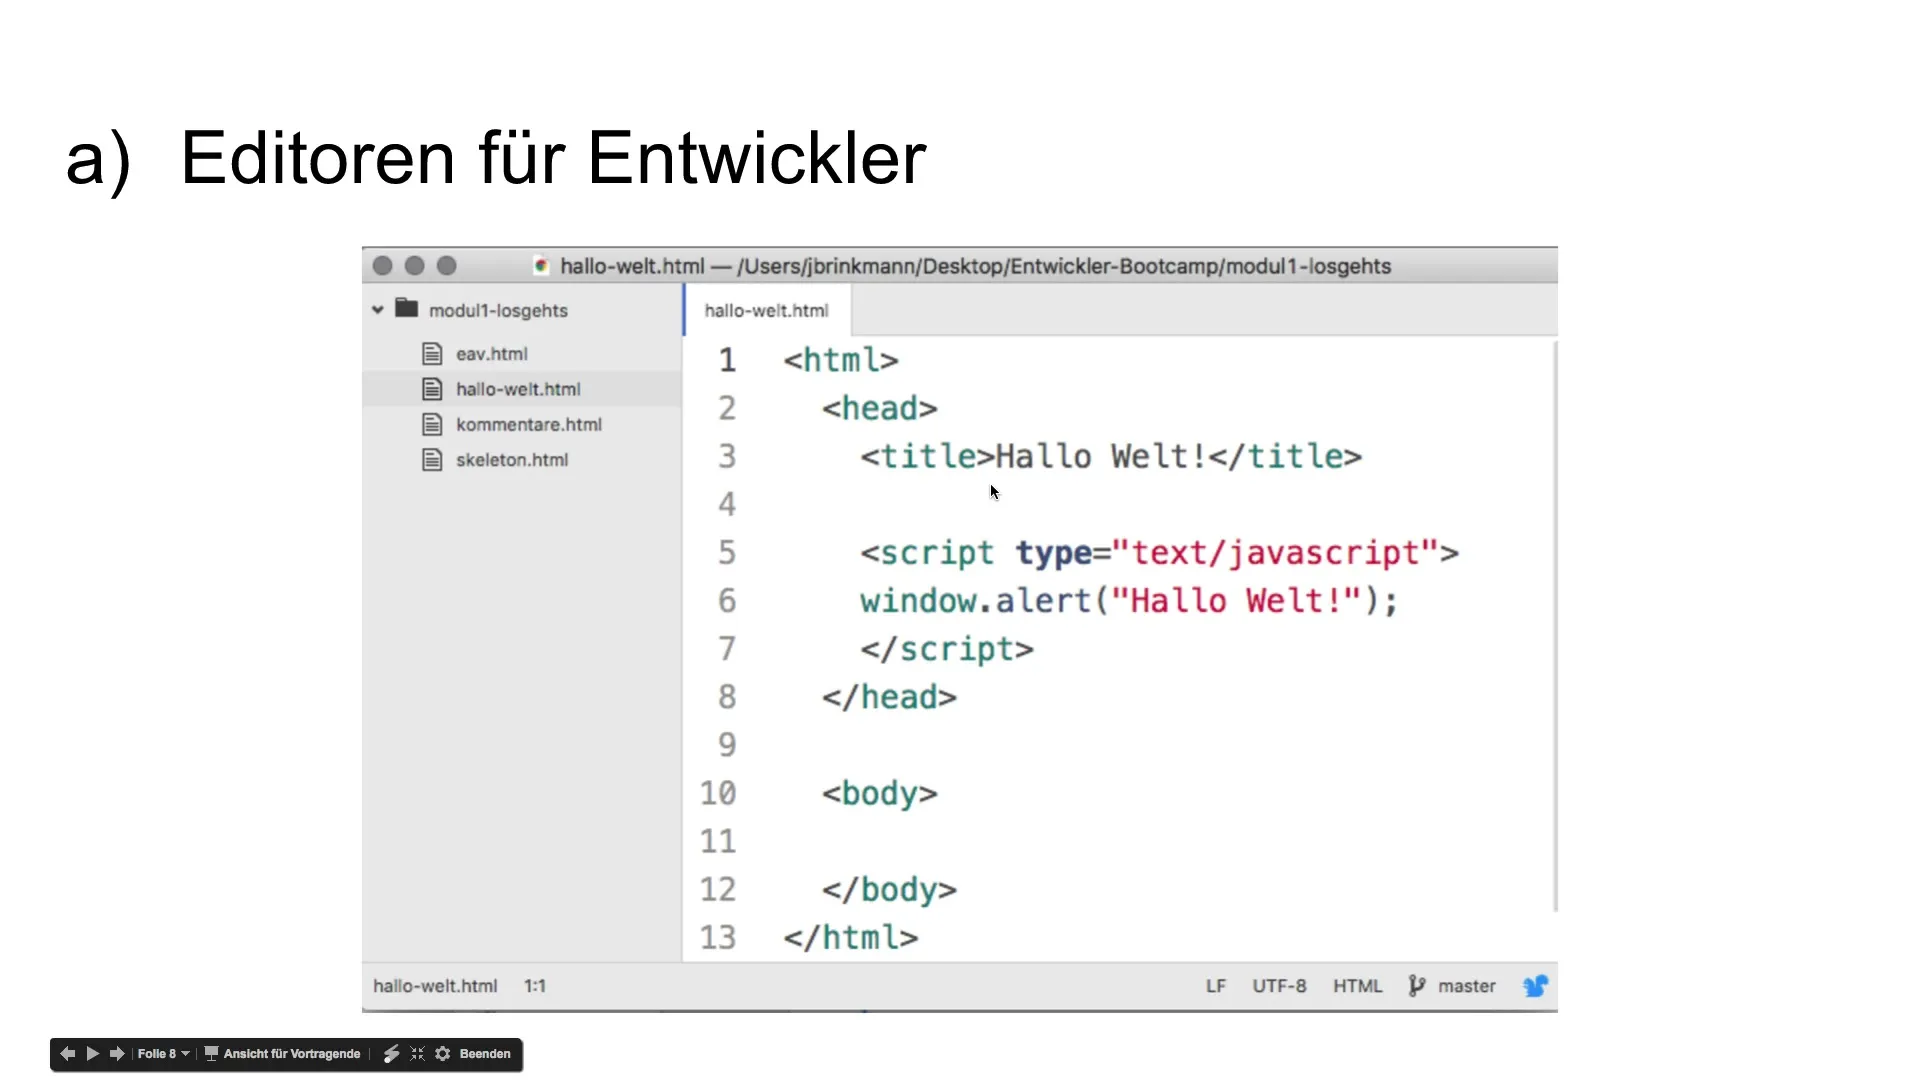Collapse the modul1-losgehts folder
The width and height of the screenshot is (1920, 1080).
click(377, 310)
